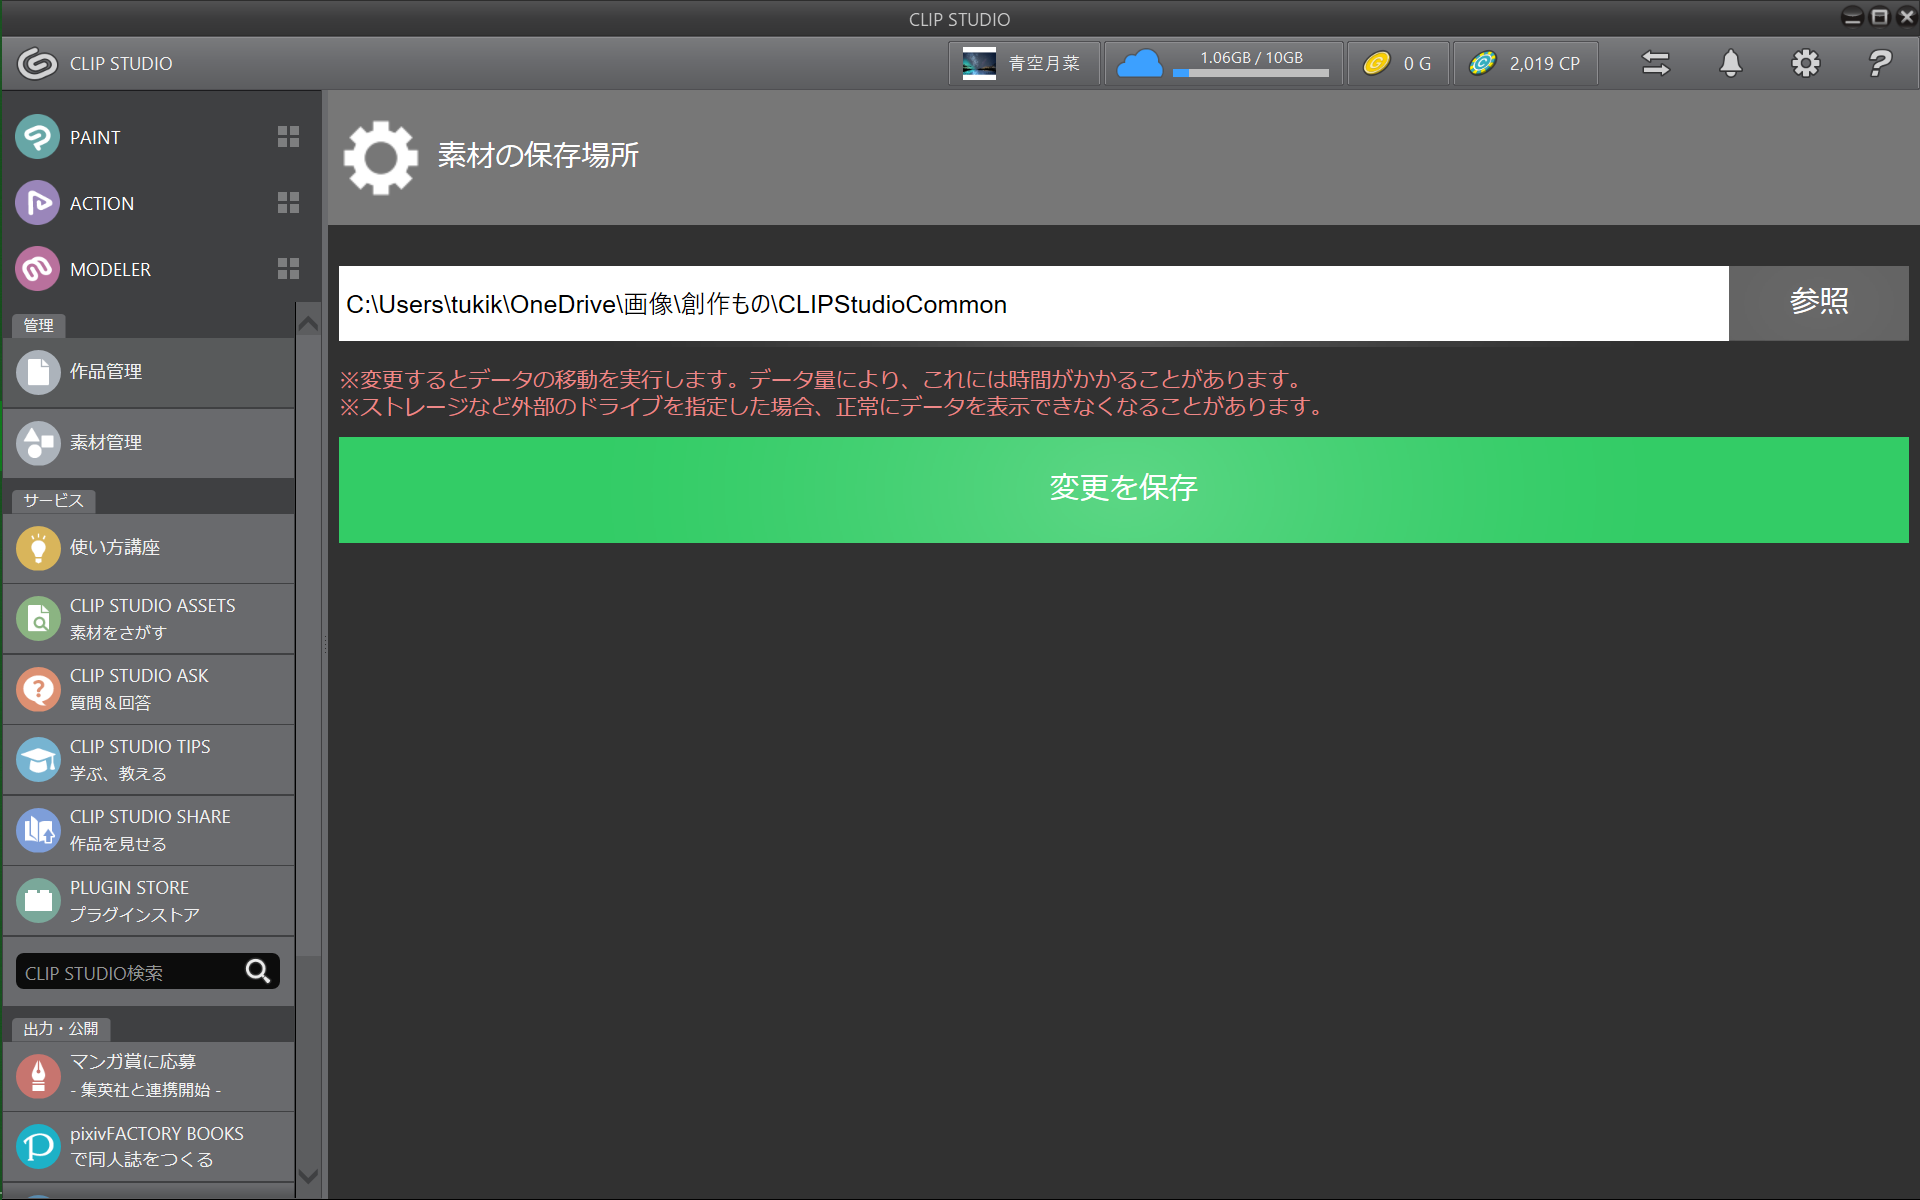The width and height of the screenshot is (1920, 1200).
Task: Open the settings gear in top bar
Action: pyautogui.click(x=1805, y=63)
